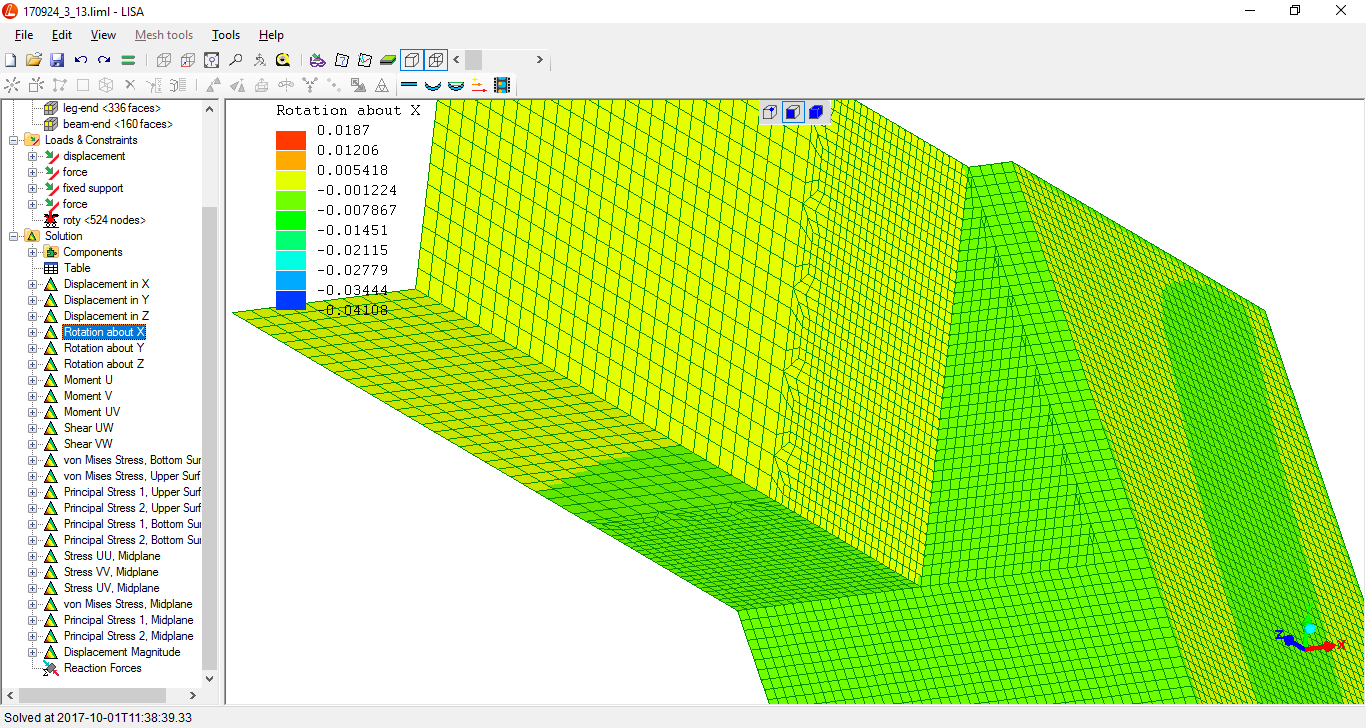Click the Save file icon
Viewport: 1366px width, 728px height.
click(57, 60)
